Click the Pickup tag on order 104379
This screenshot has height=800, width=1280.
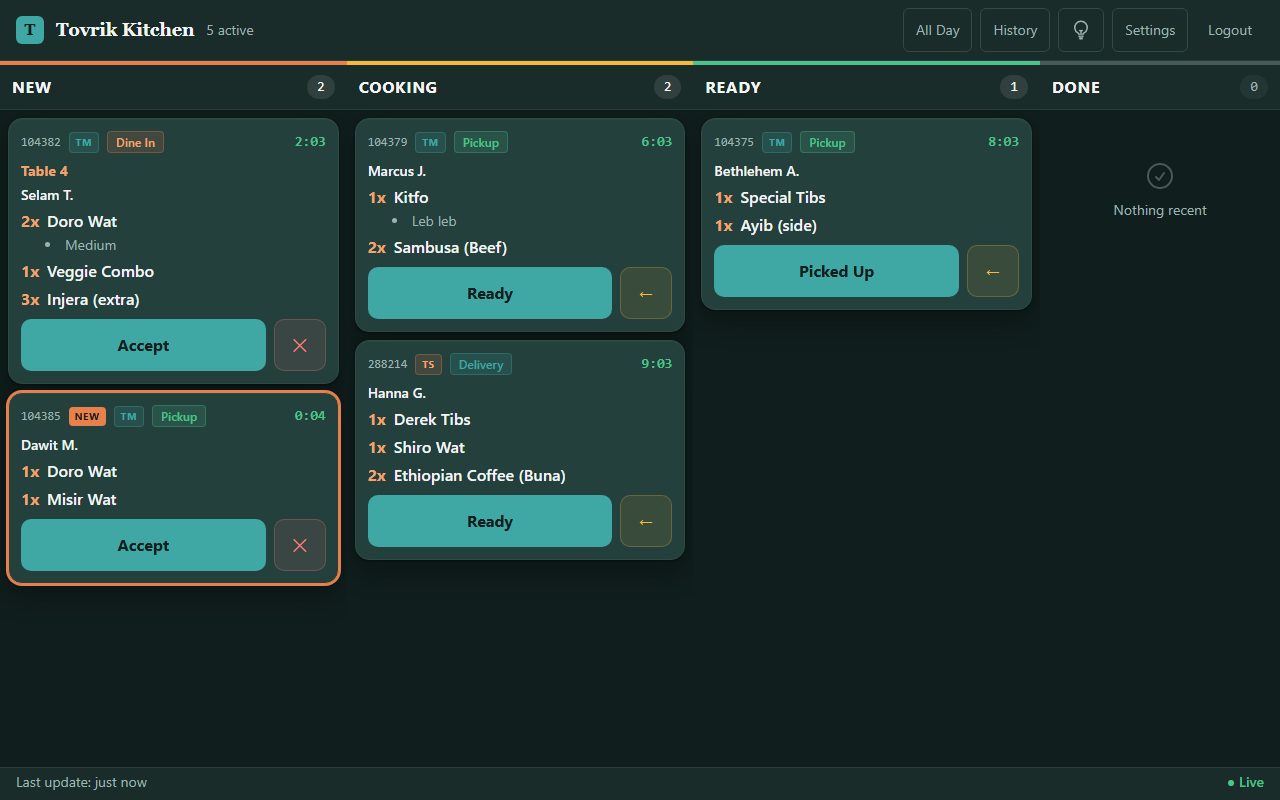tap(481, 142)
